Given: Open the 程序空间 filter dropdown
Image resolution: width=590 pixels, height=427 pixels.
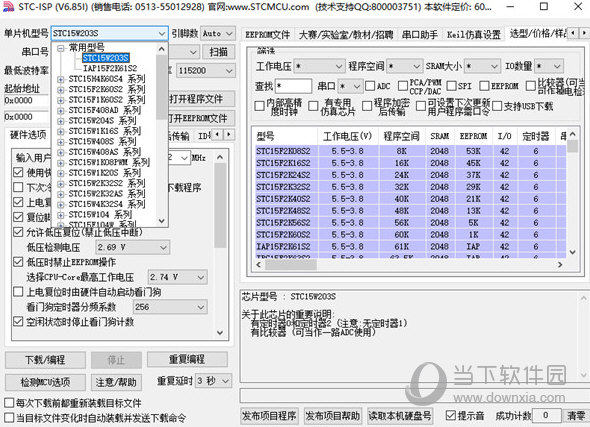Looking at the screenshot, I should tap(404, 67).
